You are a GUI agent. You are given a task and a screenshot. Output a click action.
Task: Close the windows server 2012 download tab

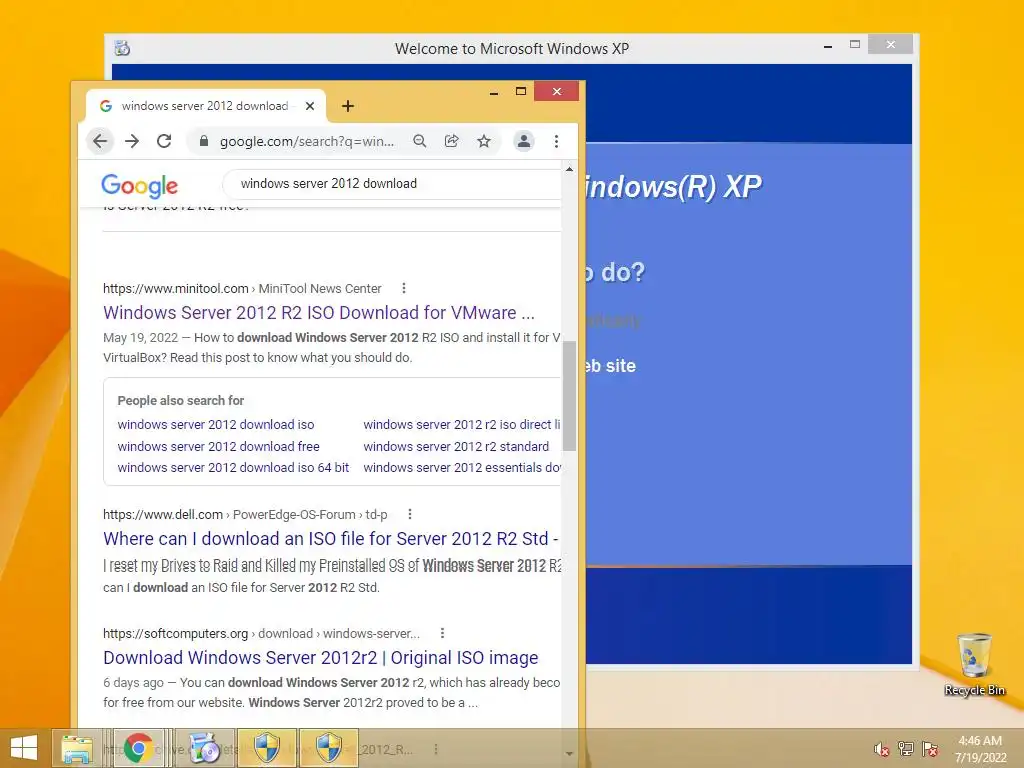coord(310,106)
